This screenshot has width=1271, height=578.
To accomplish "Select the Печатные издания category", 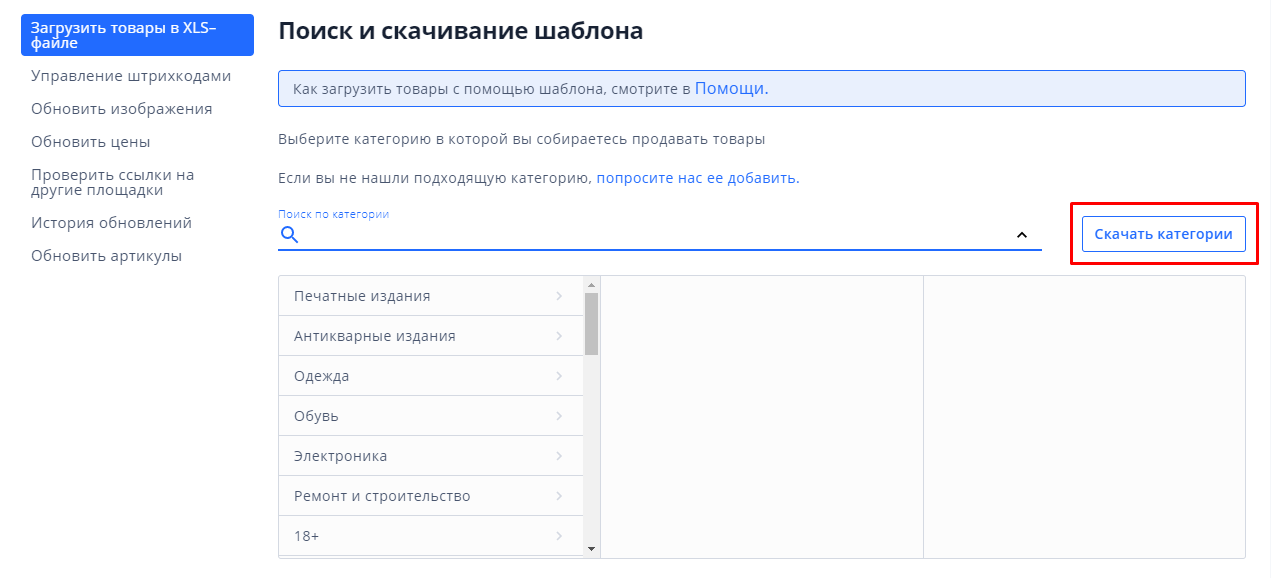I will tap(431, 296).
